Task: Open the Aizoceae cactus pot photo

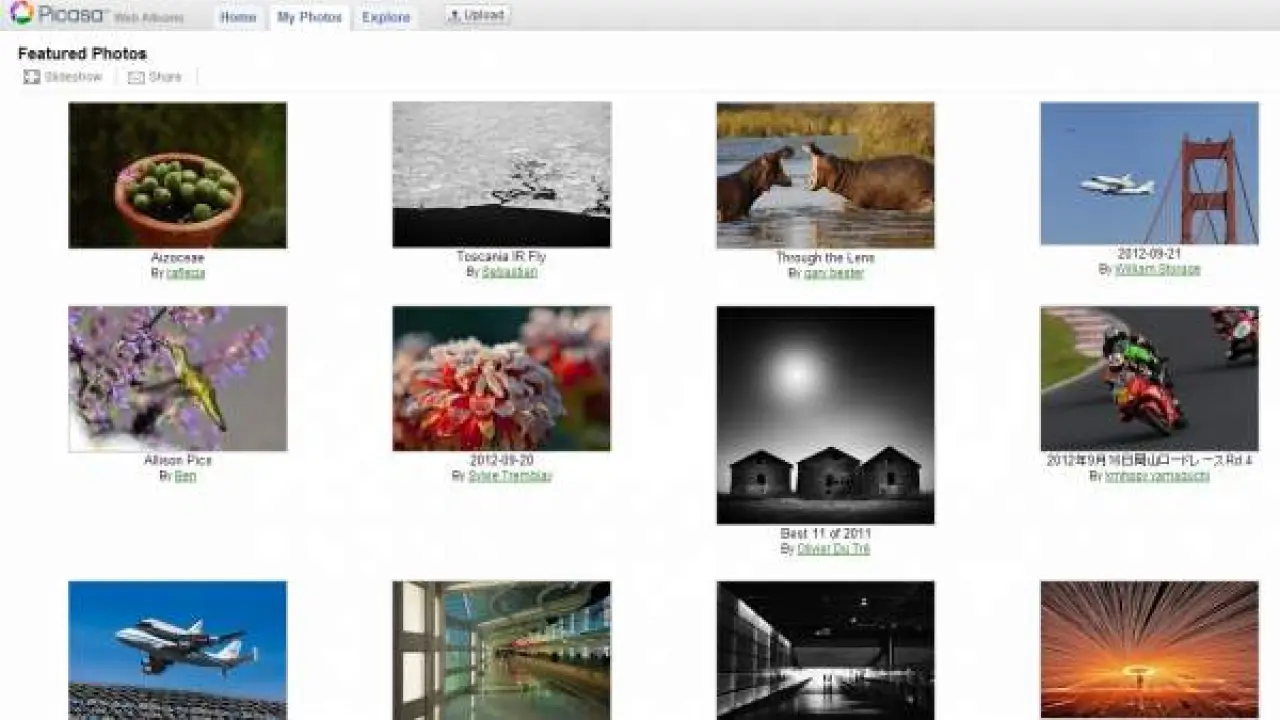Action: pos(177,175)
